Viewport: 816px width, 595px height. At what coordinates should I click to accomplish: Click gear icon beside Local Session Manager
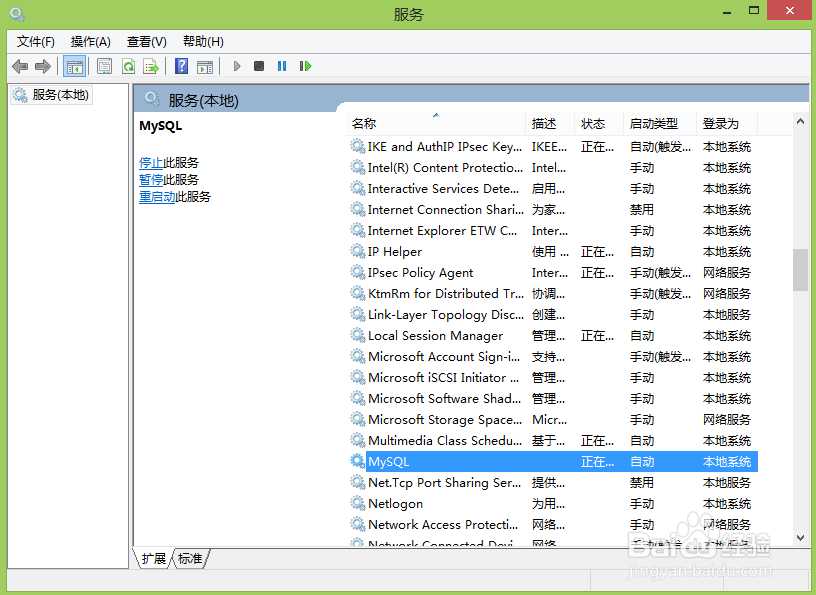[x=358, y=335]
